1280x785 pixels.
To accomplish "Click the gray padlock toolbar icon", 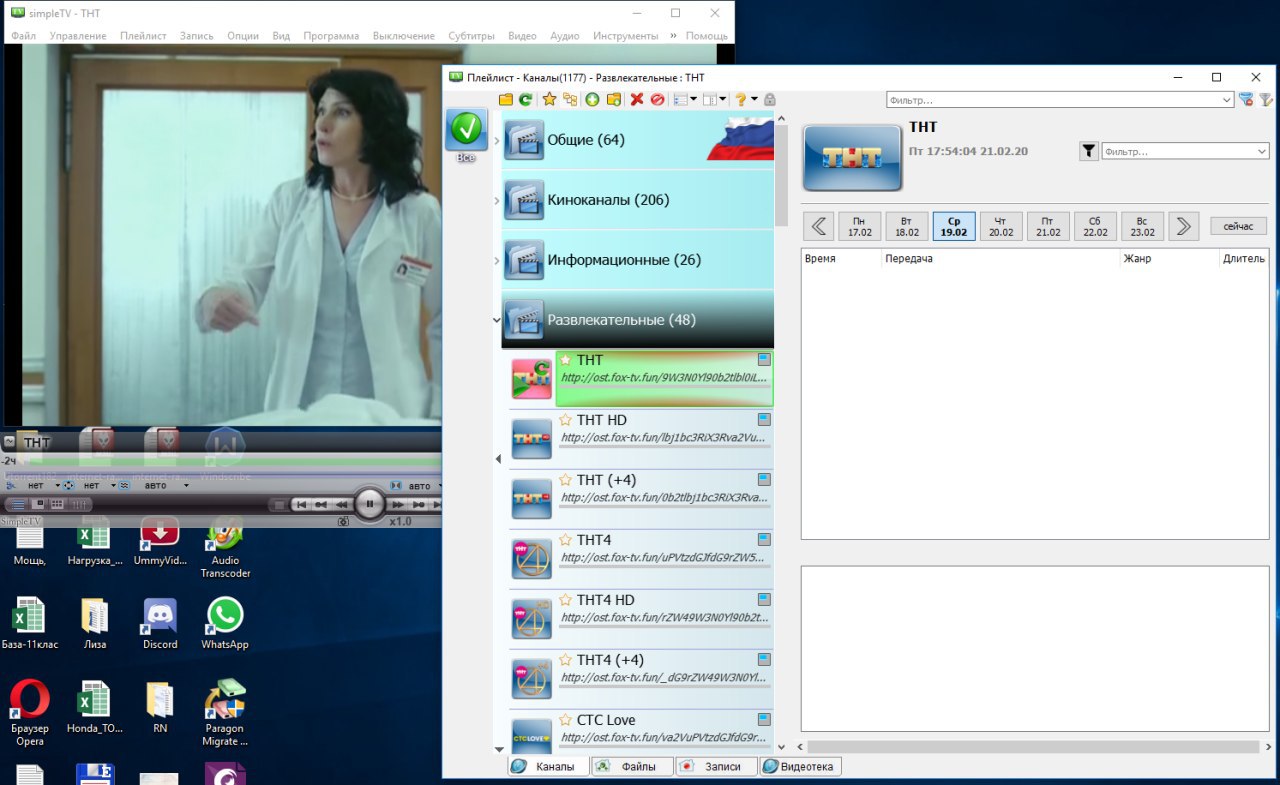I will click(x=770, y=99).
